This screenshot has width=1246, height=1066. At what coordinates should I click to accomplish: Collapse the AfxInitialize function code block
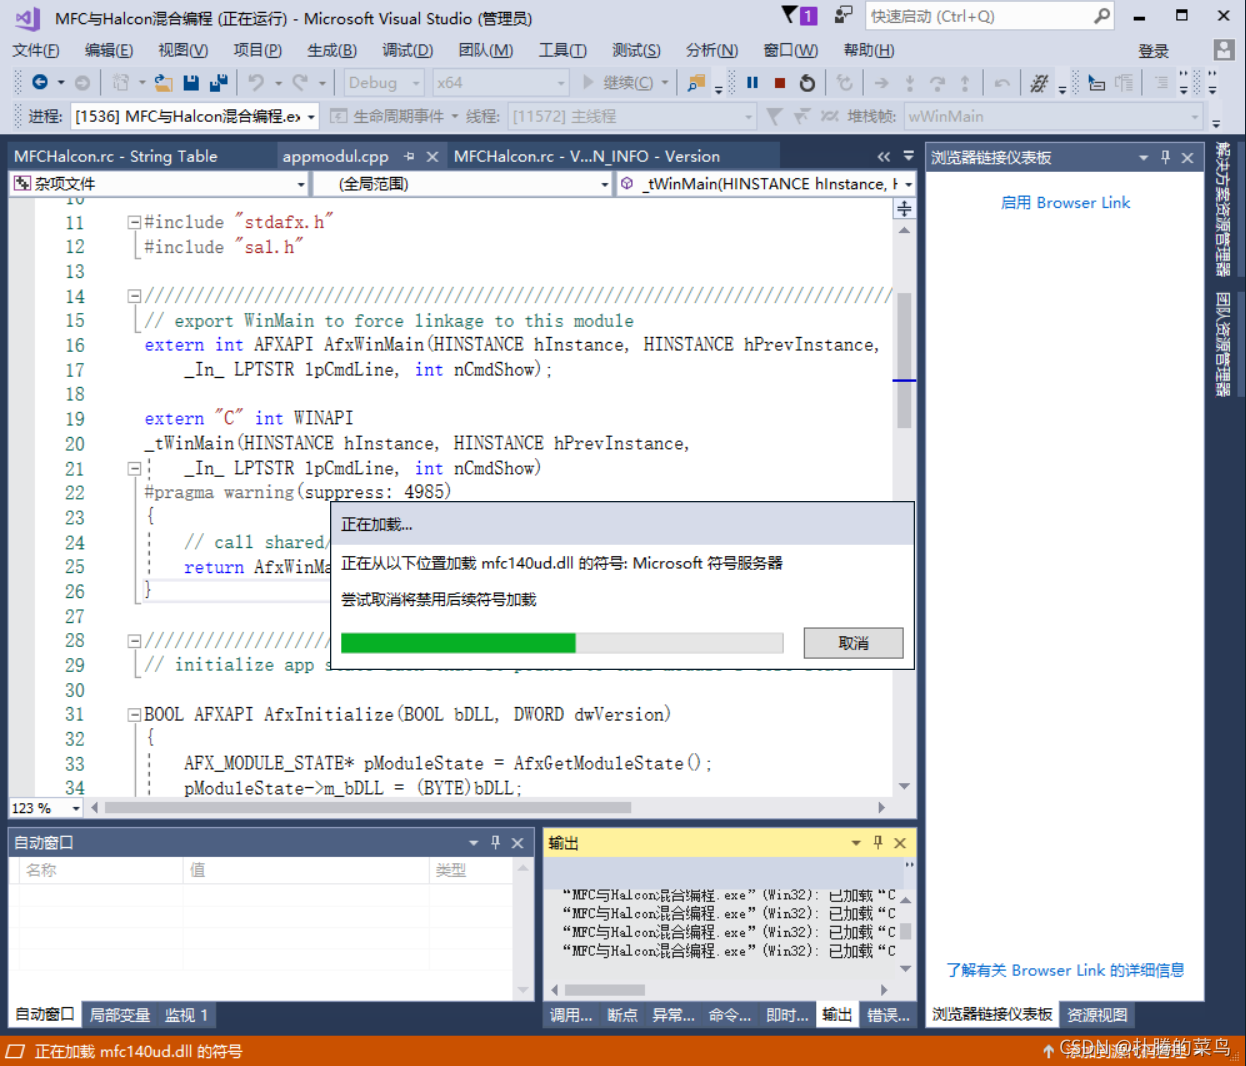pyautogui.click(x=134, y=715)
